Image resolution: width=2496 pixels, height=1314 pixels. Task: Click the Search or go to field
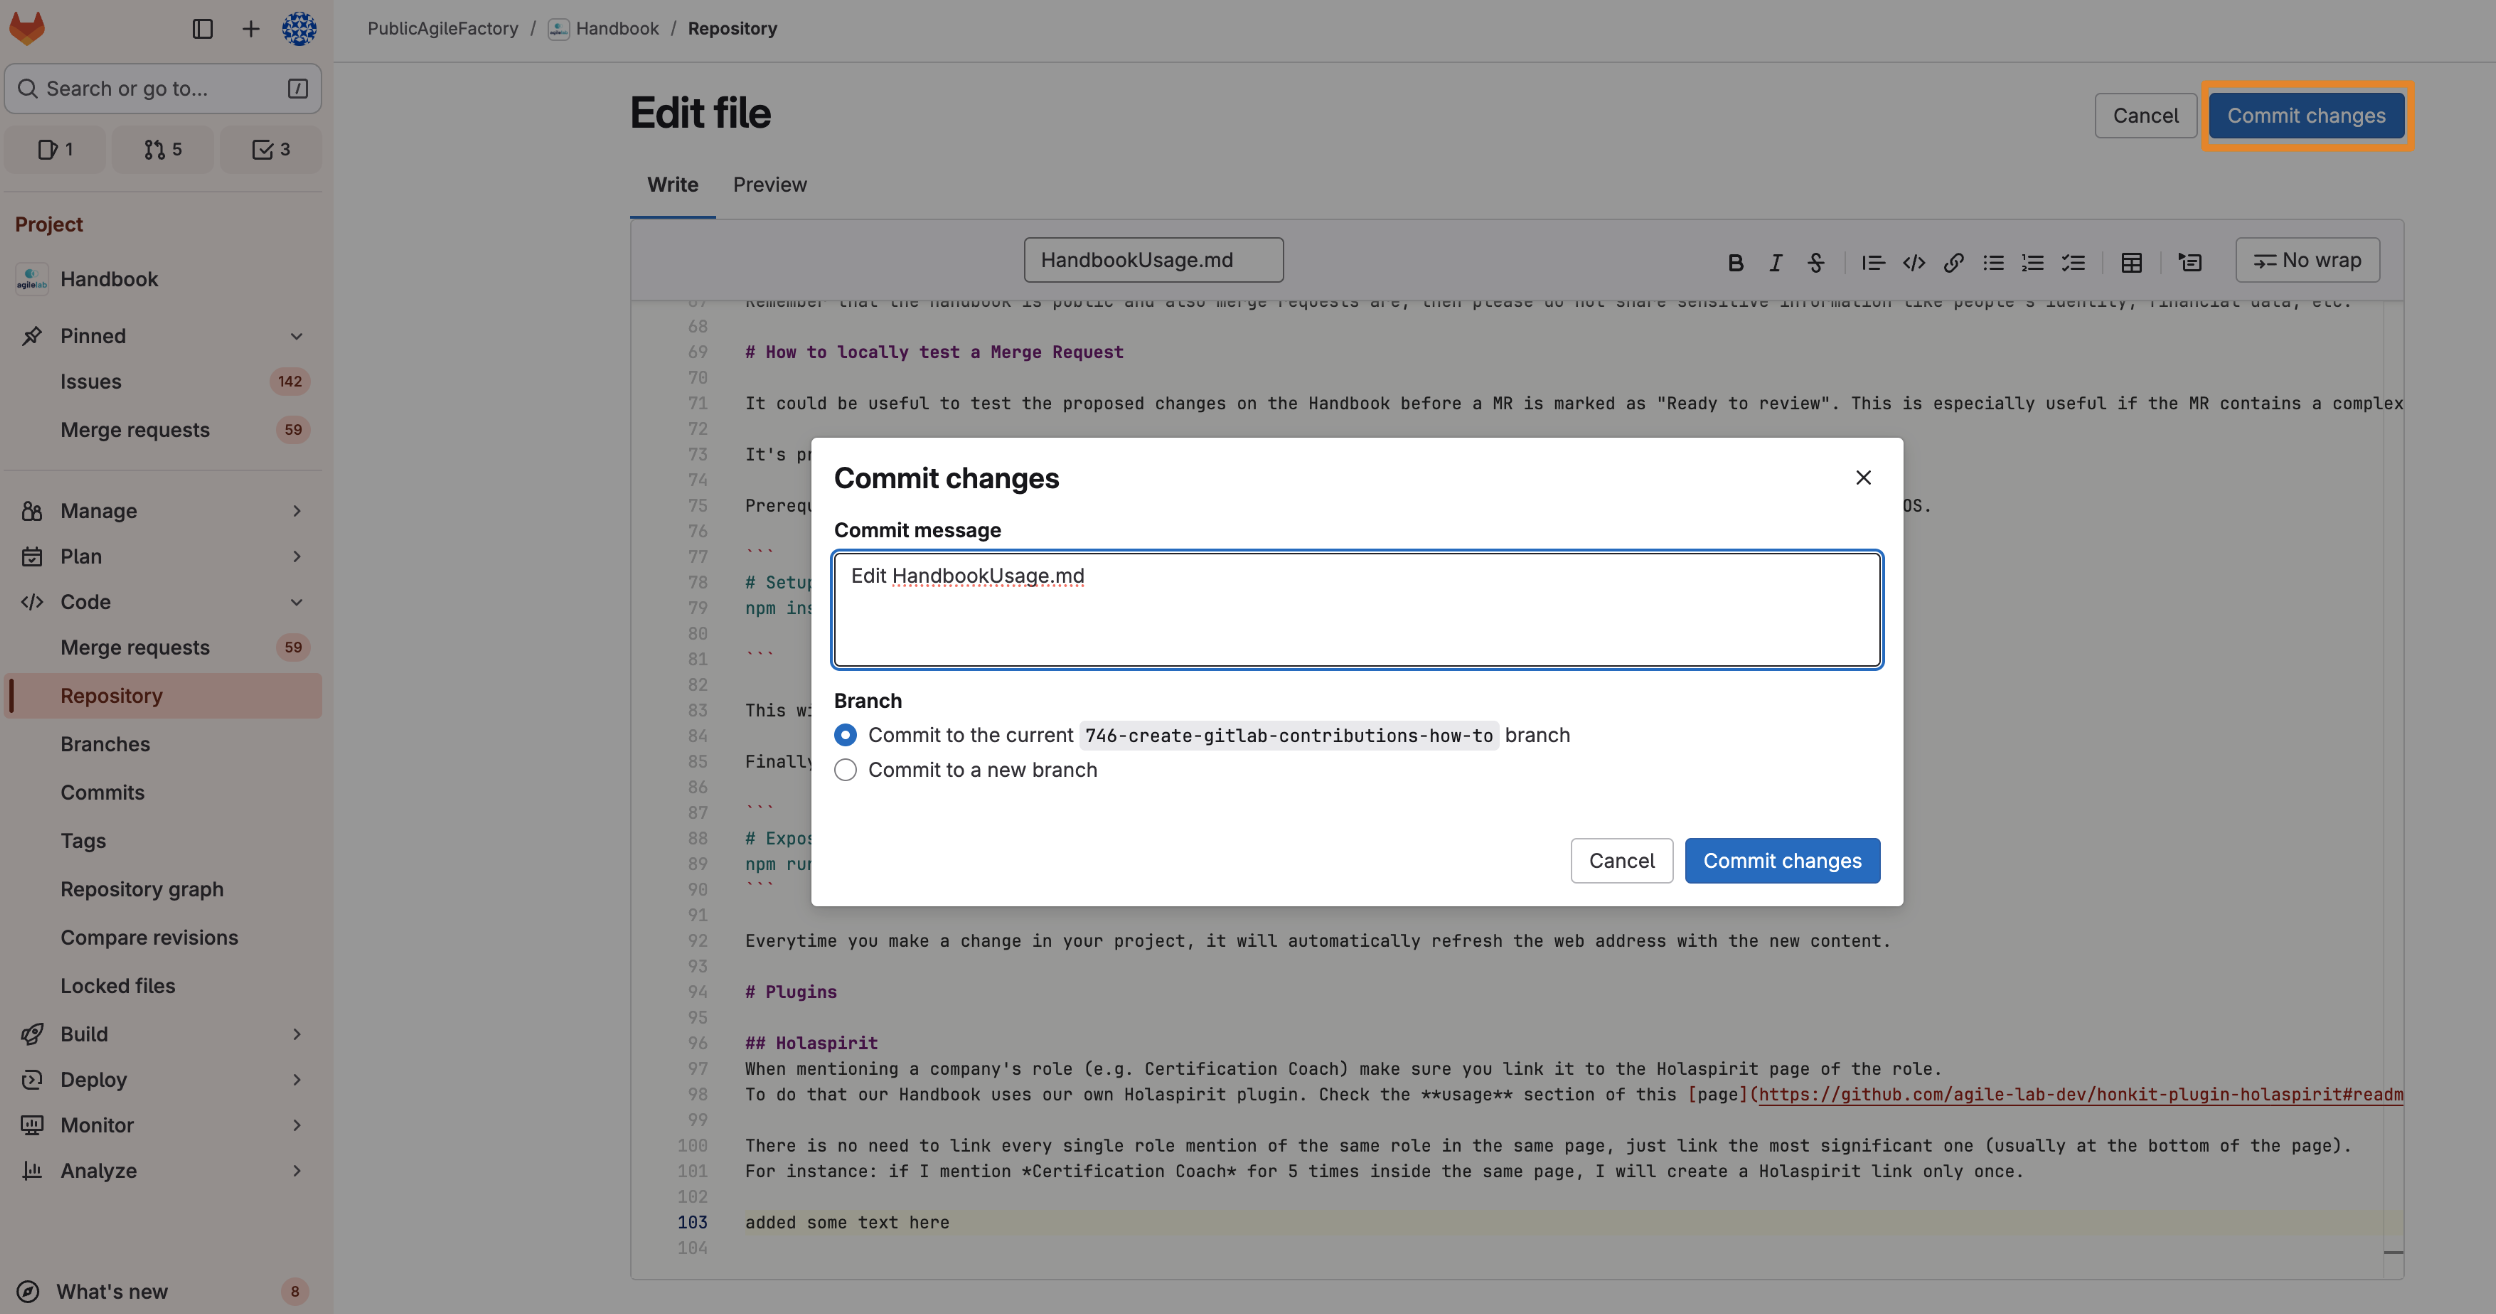coord(163,89)
